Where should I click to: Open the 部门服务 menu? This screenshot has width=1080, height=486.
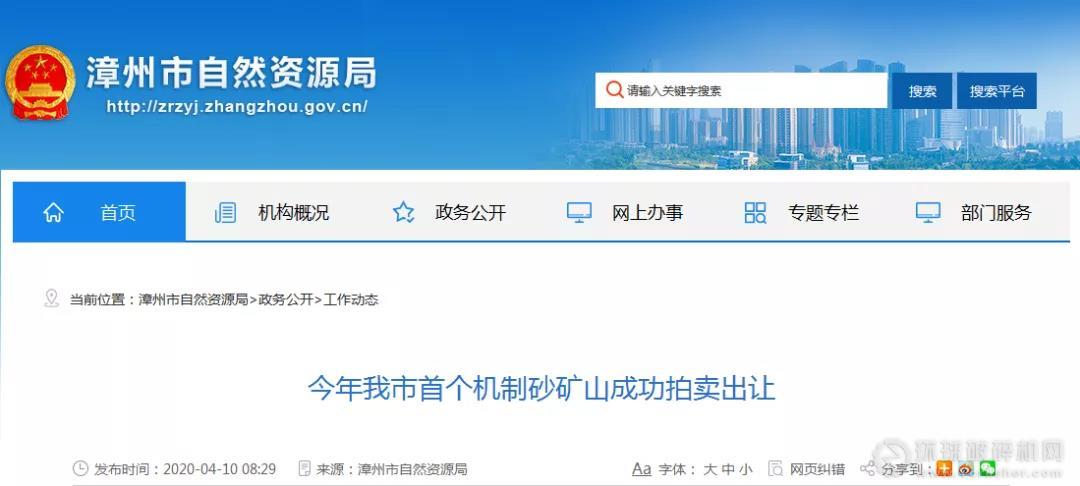click(975, 213)
